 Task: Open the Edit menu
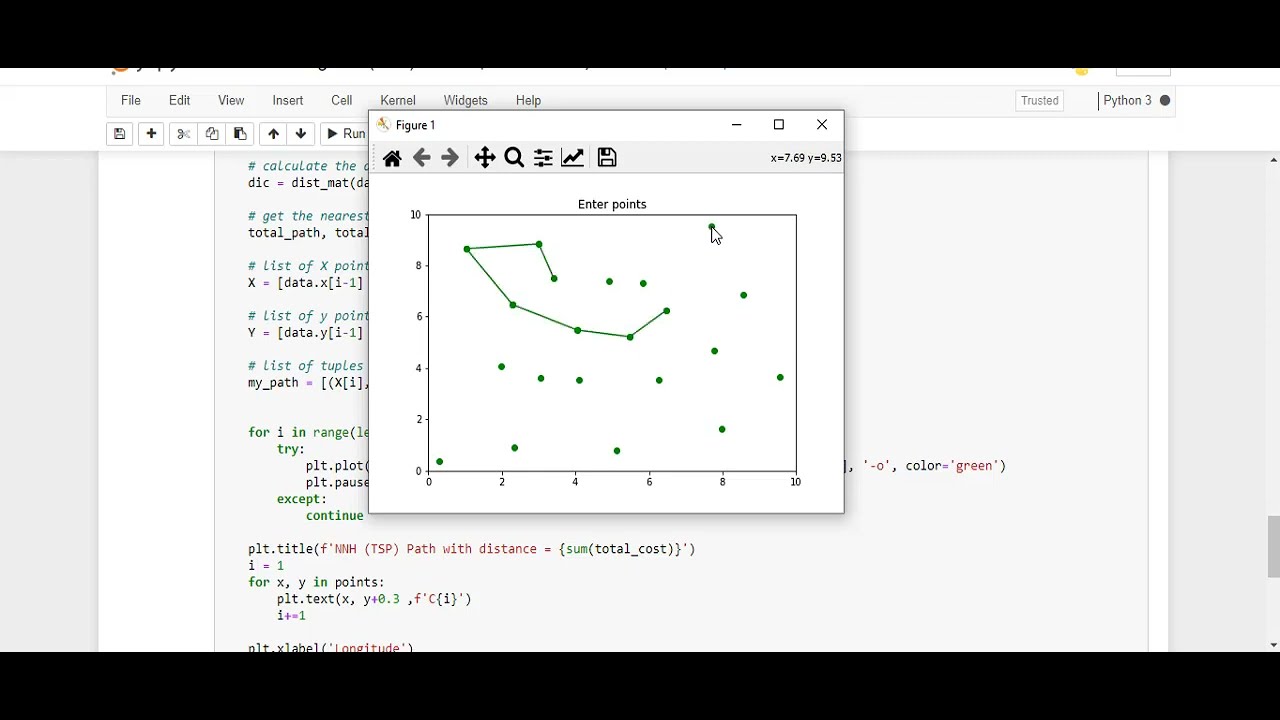180,100
